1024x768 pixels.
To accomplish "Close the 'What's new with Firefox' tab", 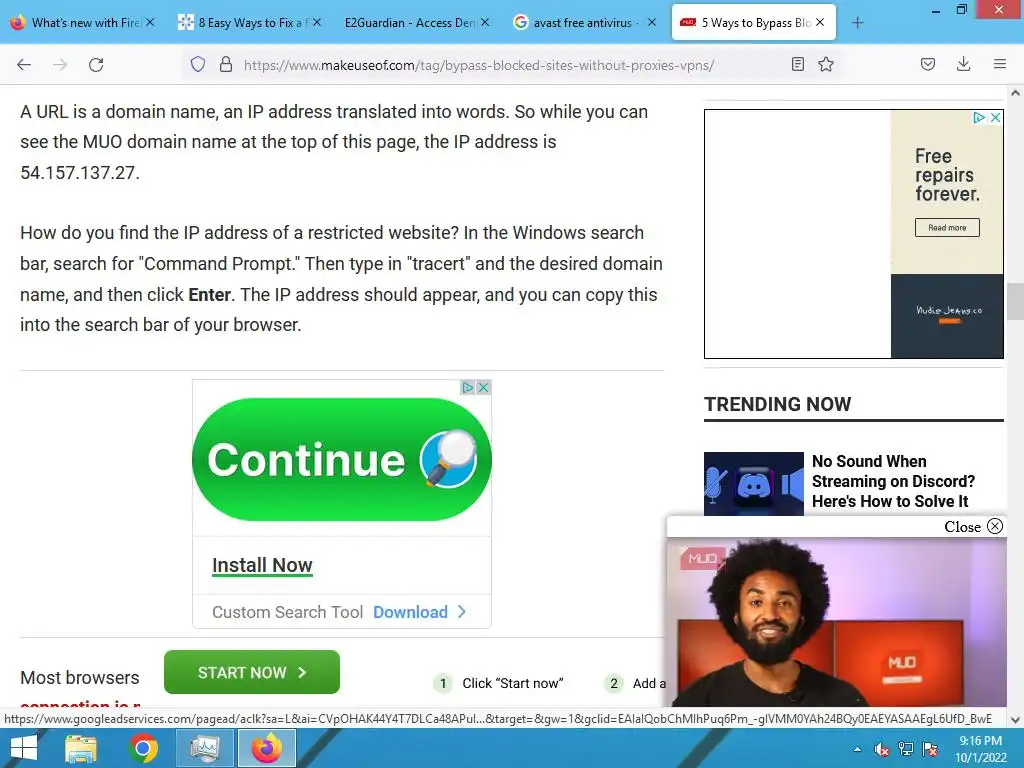I will point(150,22).
